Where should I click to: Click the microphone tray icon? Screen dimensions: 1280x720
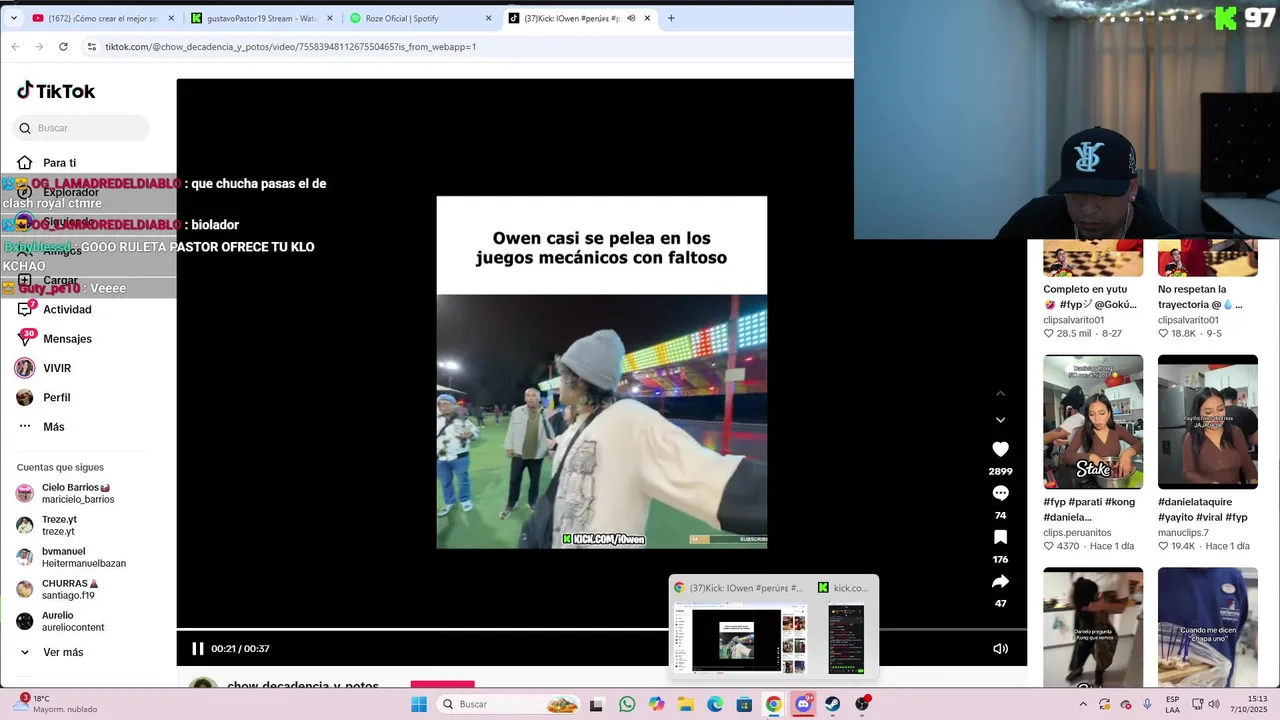point(1147,704)
